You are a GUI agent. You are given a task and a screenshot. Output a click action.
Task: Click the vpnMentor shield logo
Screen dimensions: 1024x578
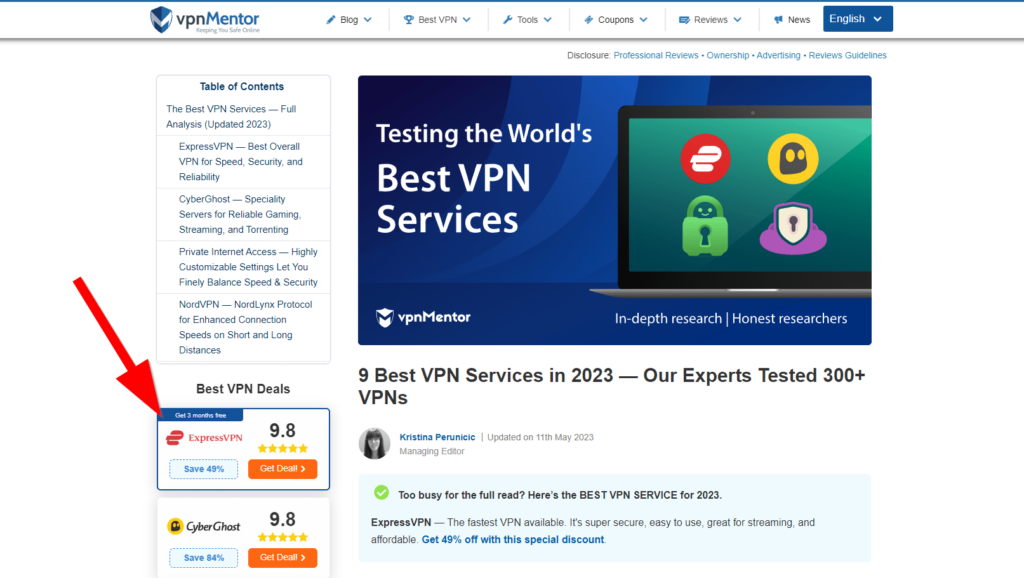(161, 19)
